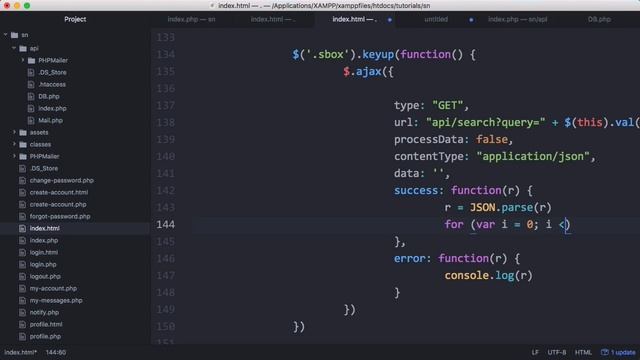Collapse the api folder arrow
The width and height of the screenshot is (640, 360).
click(x=14, y=48)
